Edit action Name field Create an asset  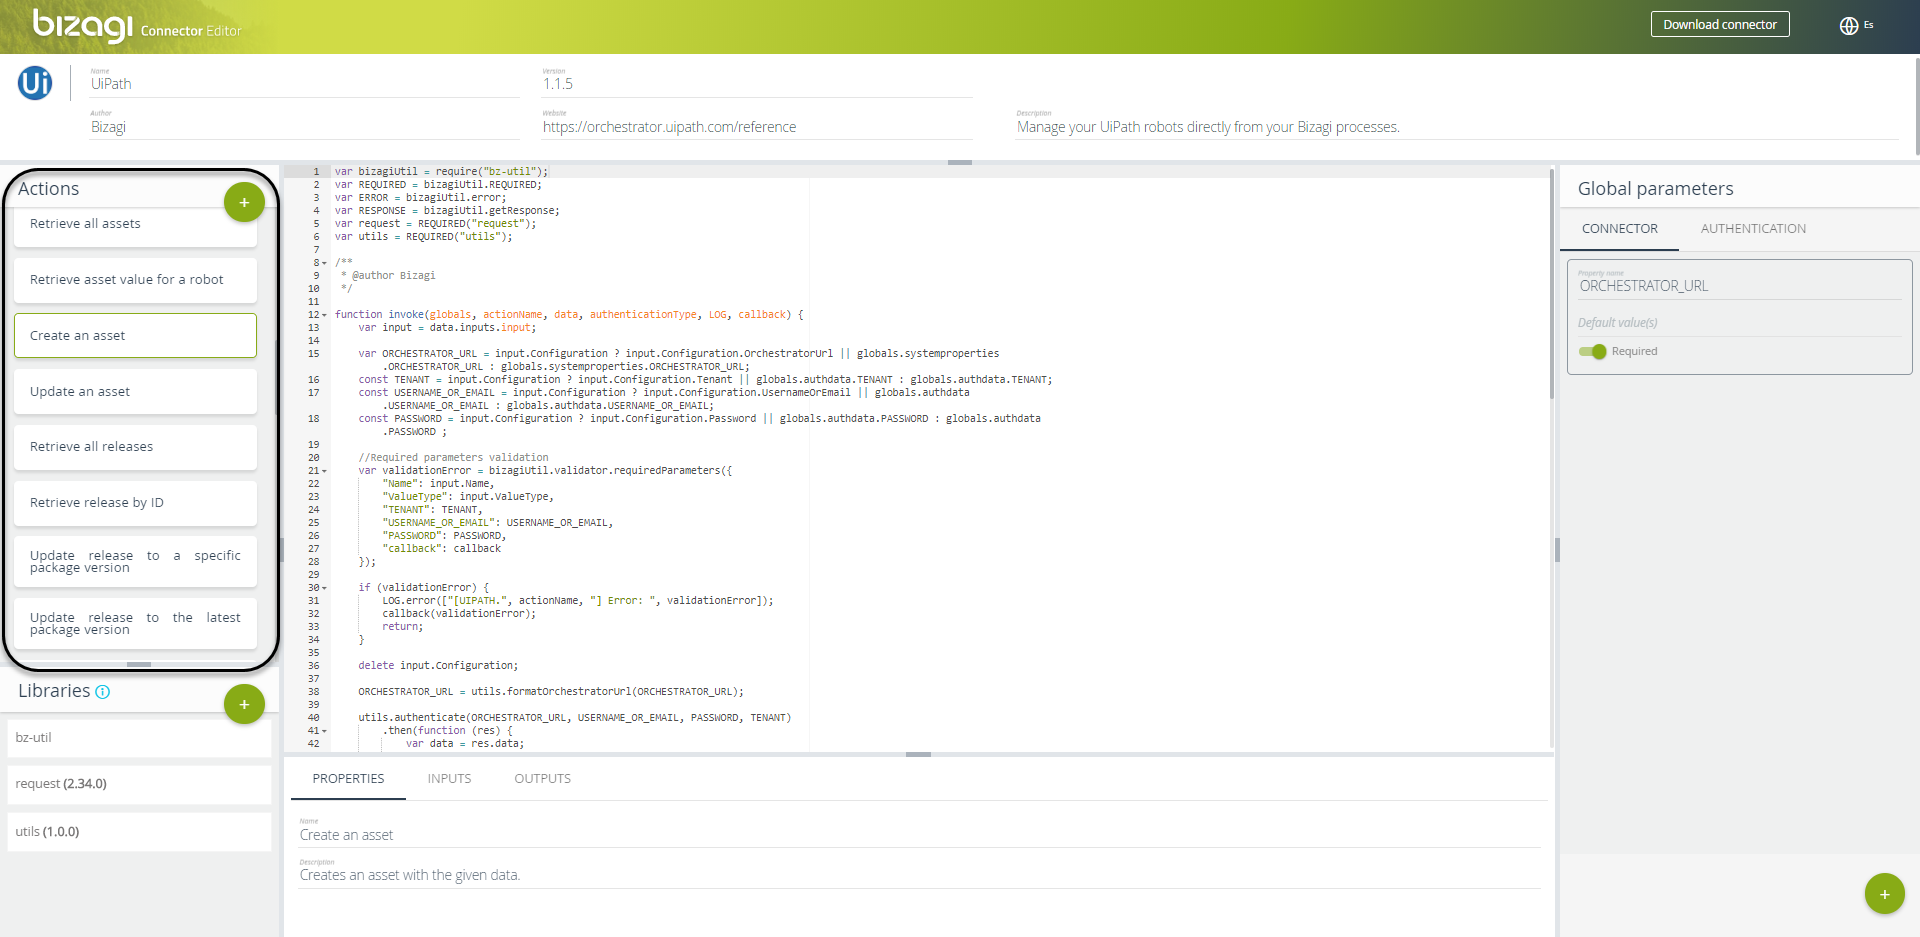click(919, 834)
